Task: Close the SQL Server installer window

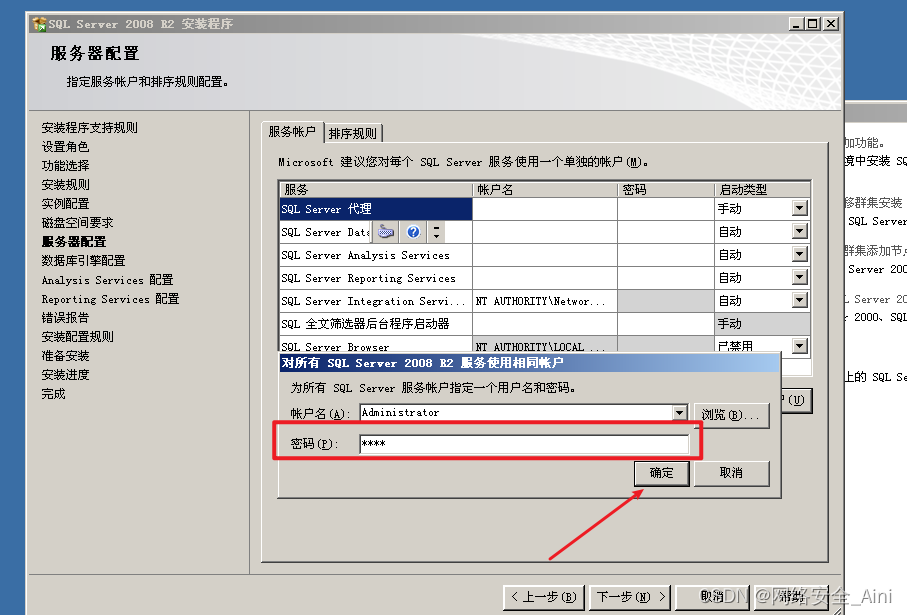Action: coord(831,24)
